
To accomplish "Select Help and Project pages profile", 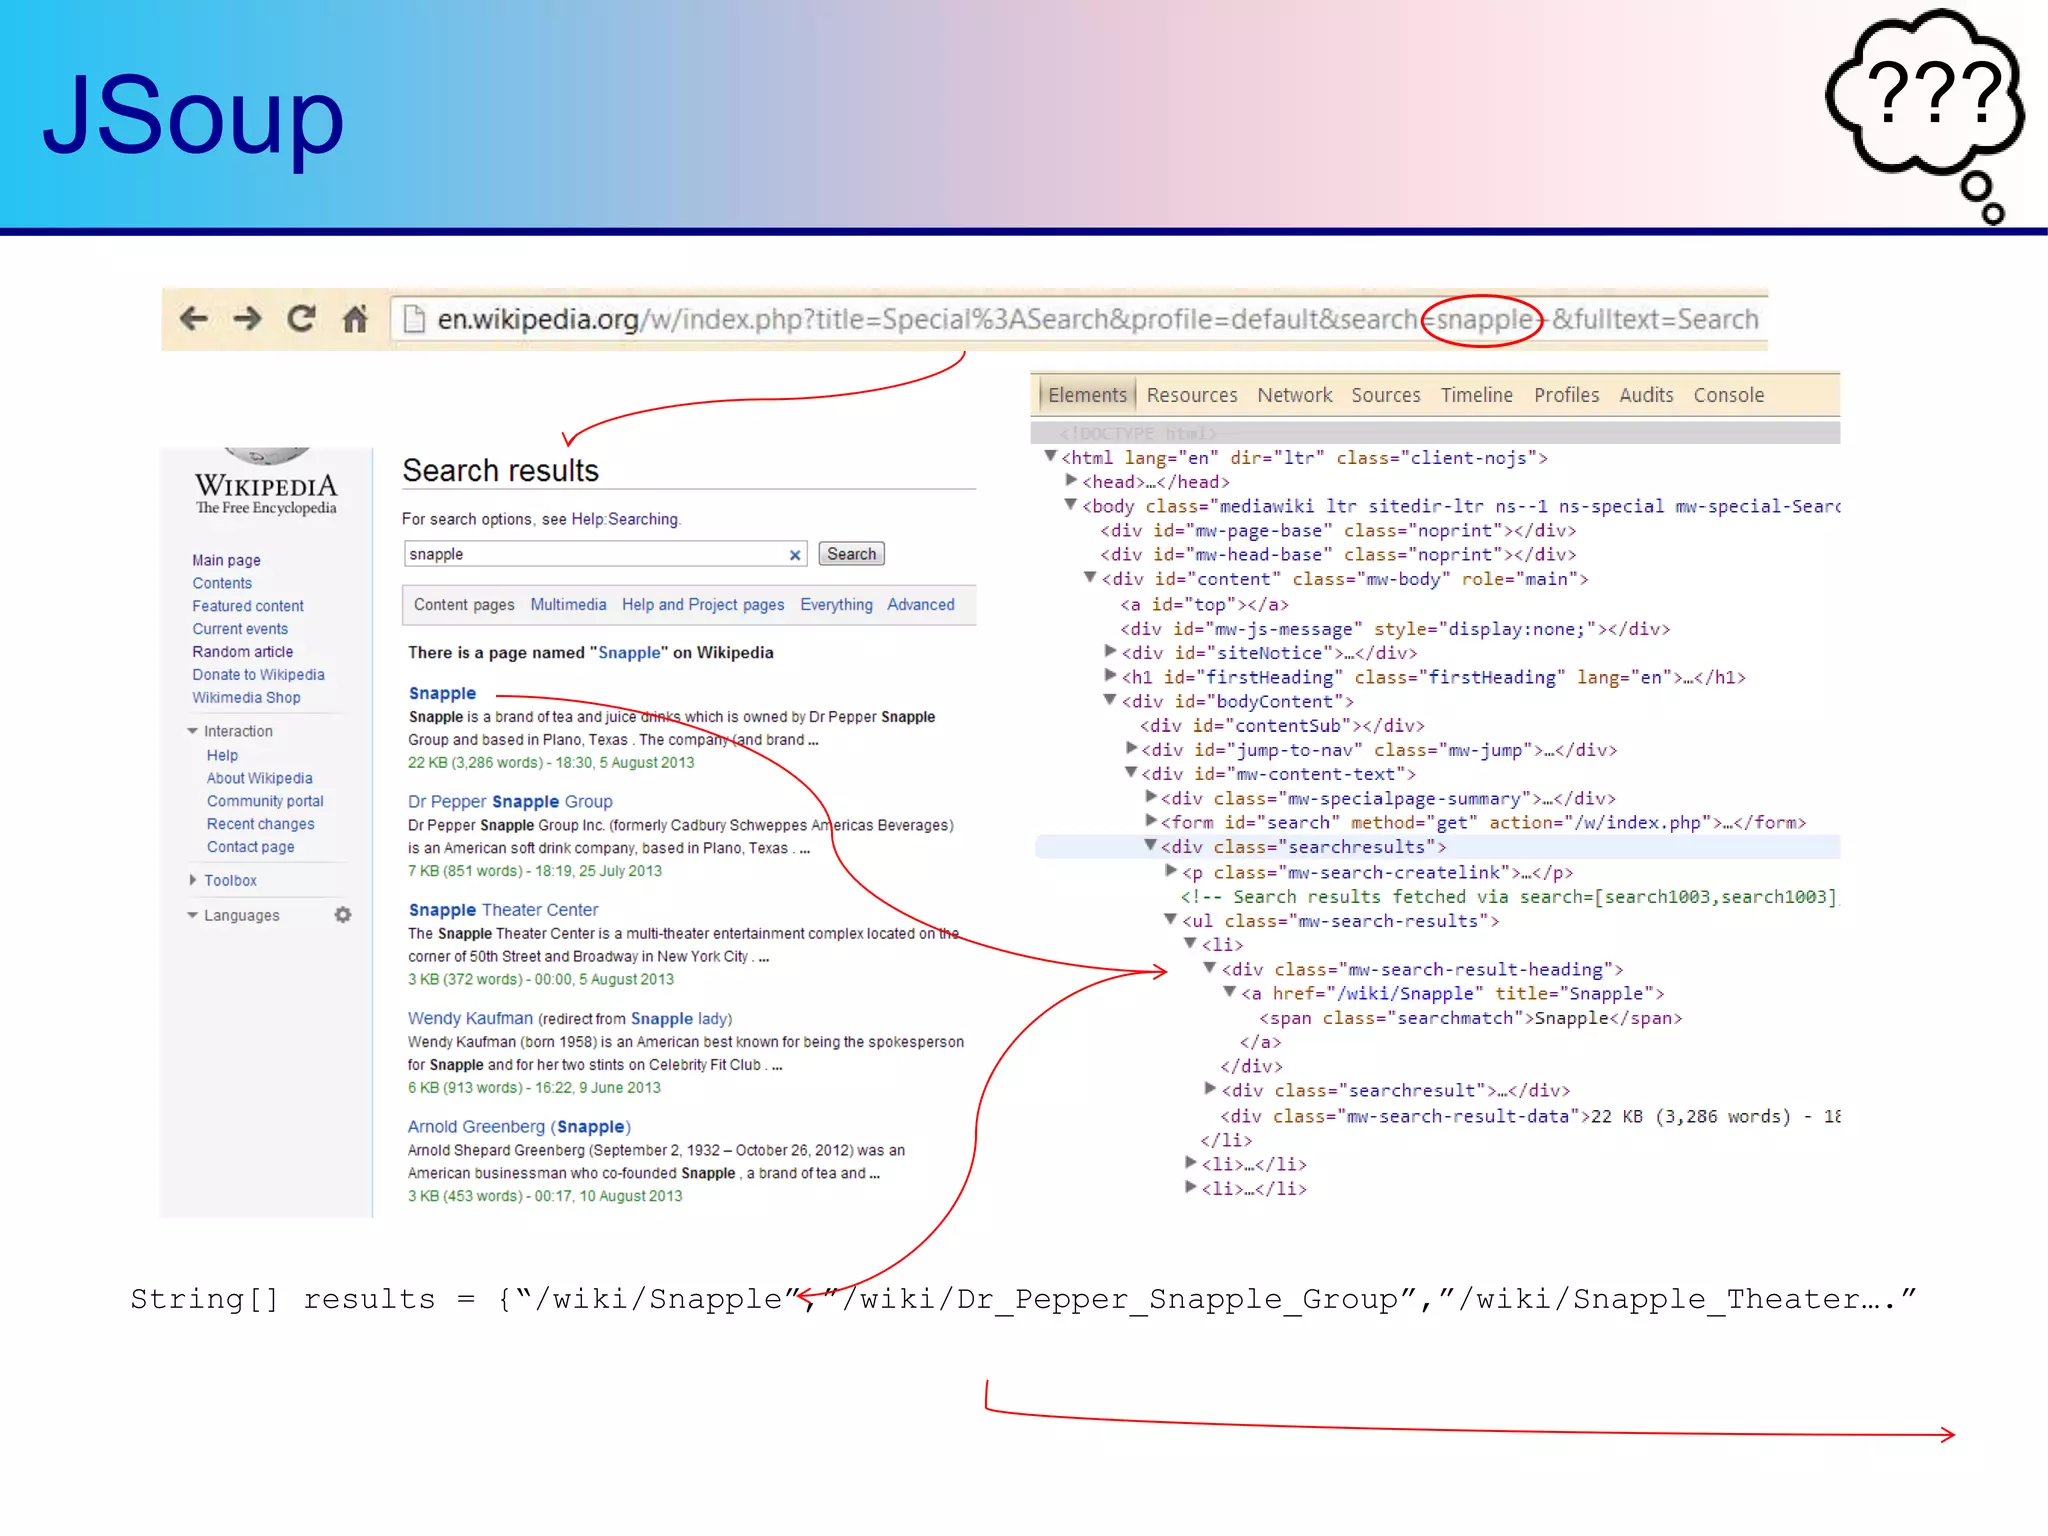I will 703,605.
